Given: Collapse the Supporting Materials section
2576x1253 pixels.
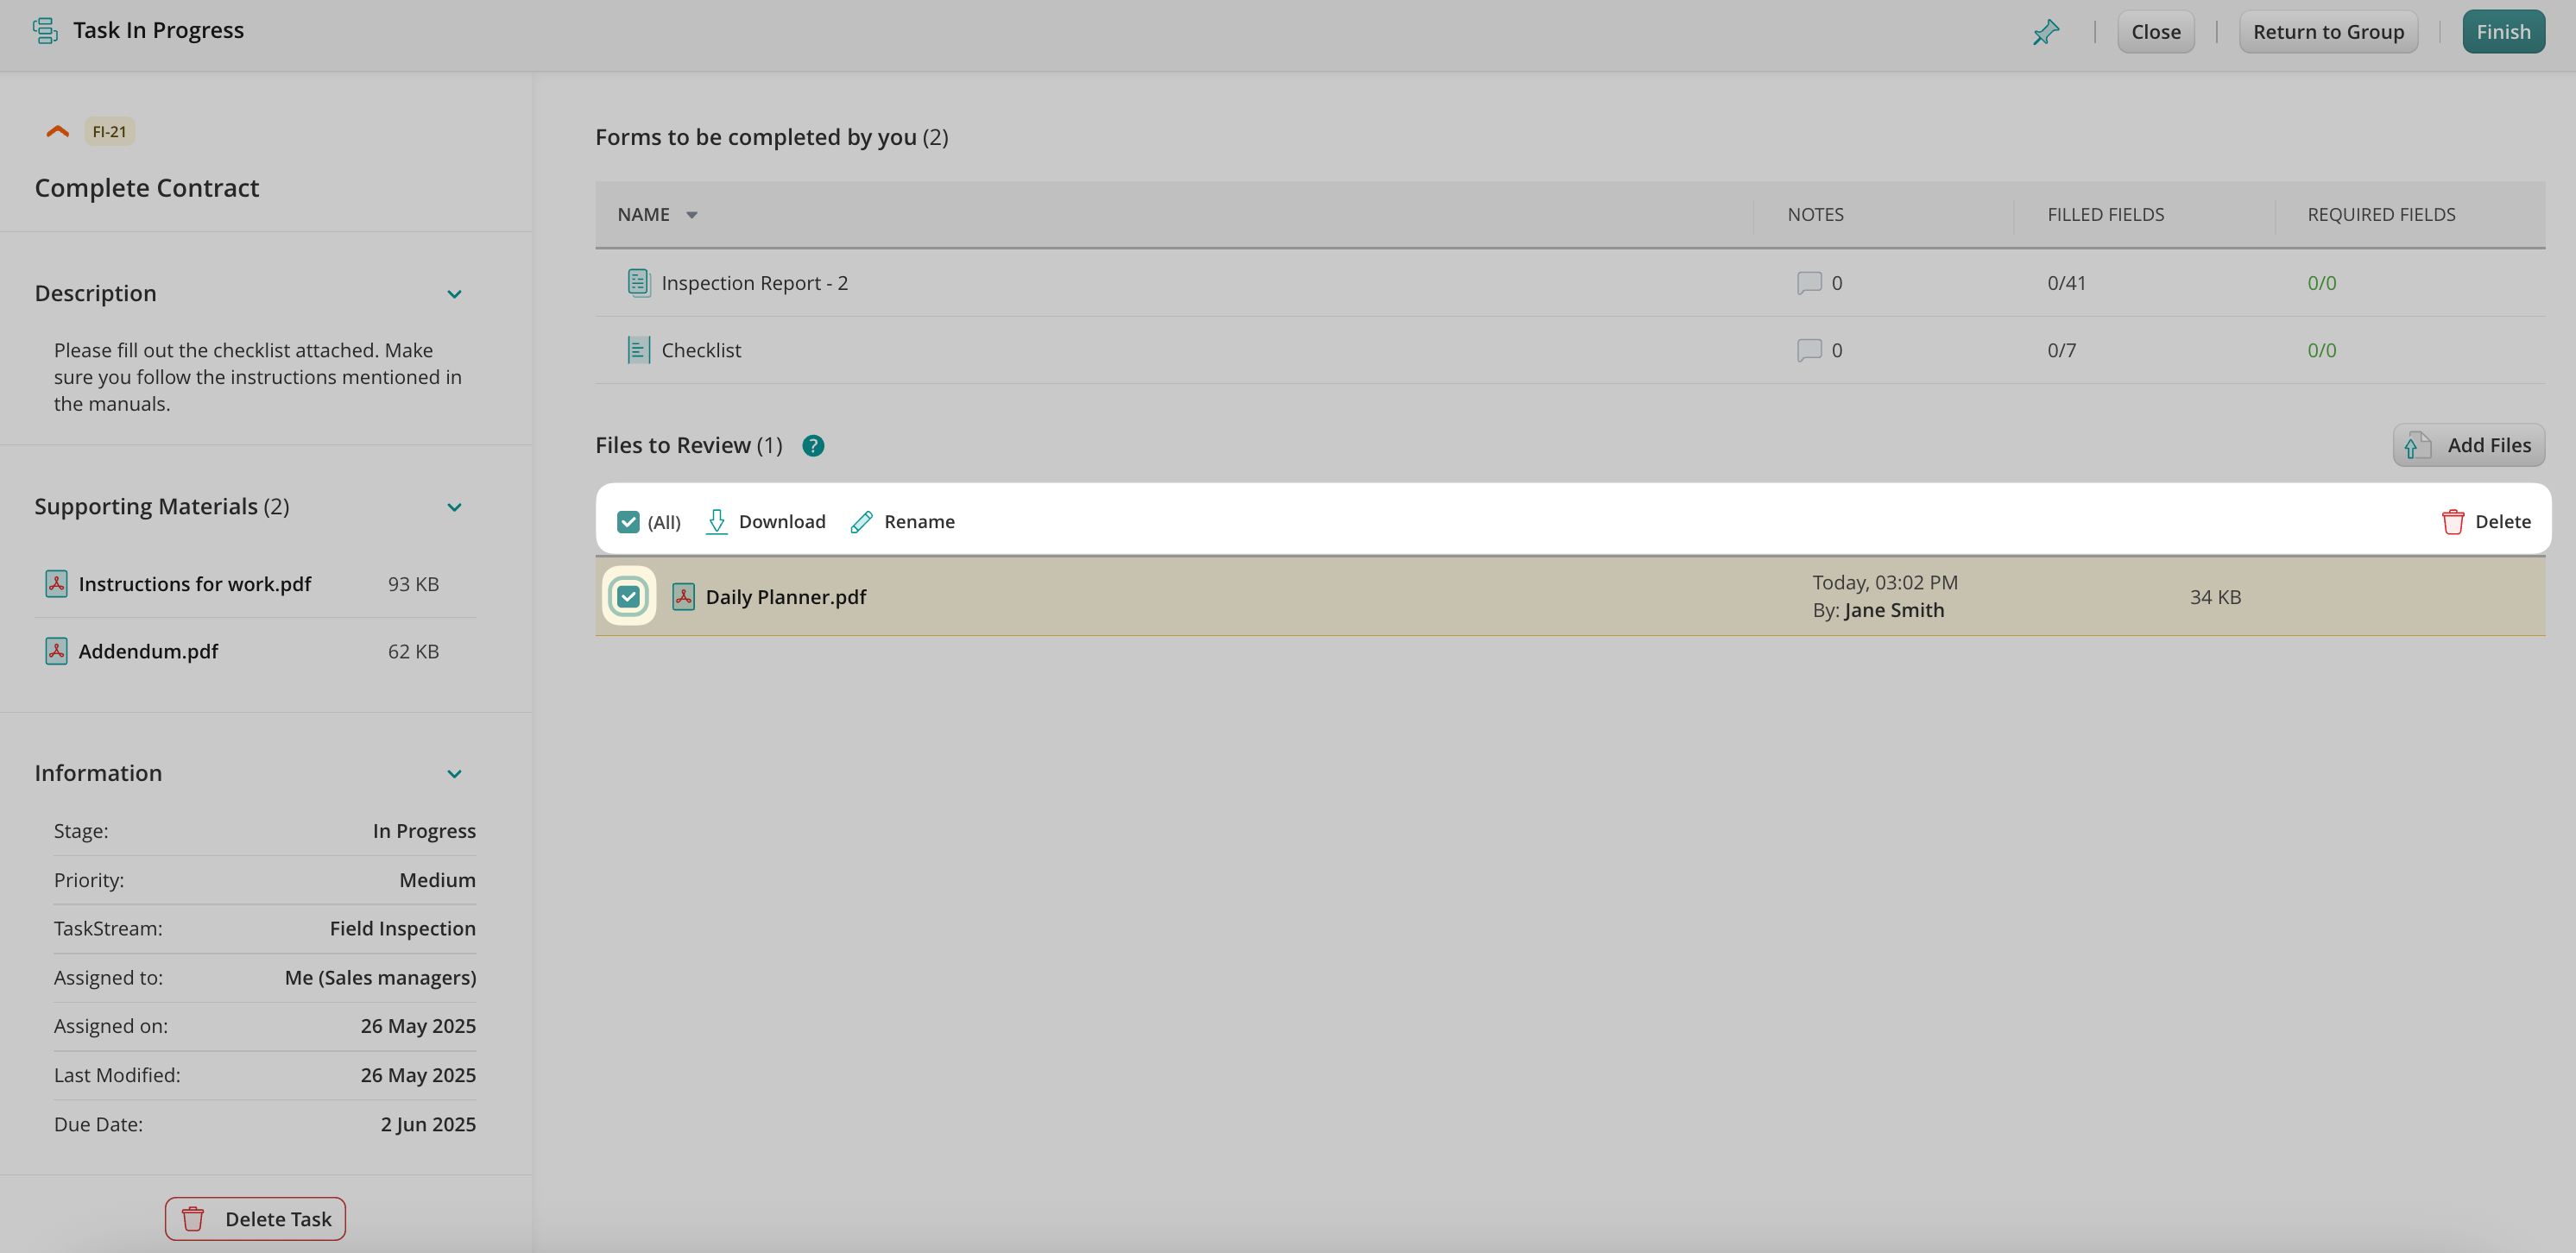Looking at the screenshot, I should tap(454, 507).
